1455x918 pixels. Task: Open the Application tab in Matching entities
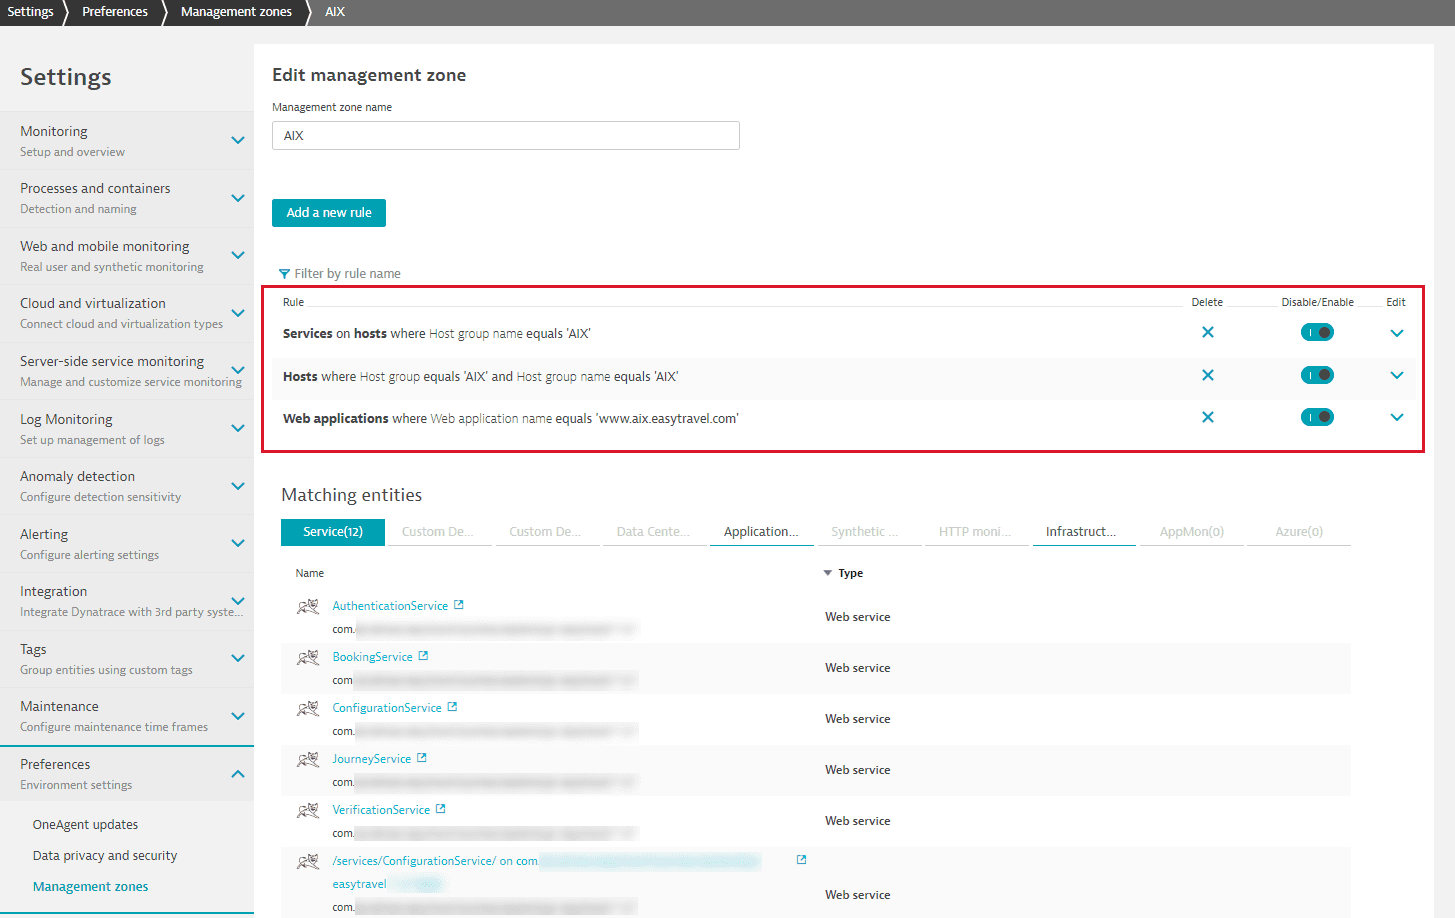pos(761,531)
